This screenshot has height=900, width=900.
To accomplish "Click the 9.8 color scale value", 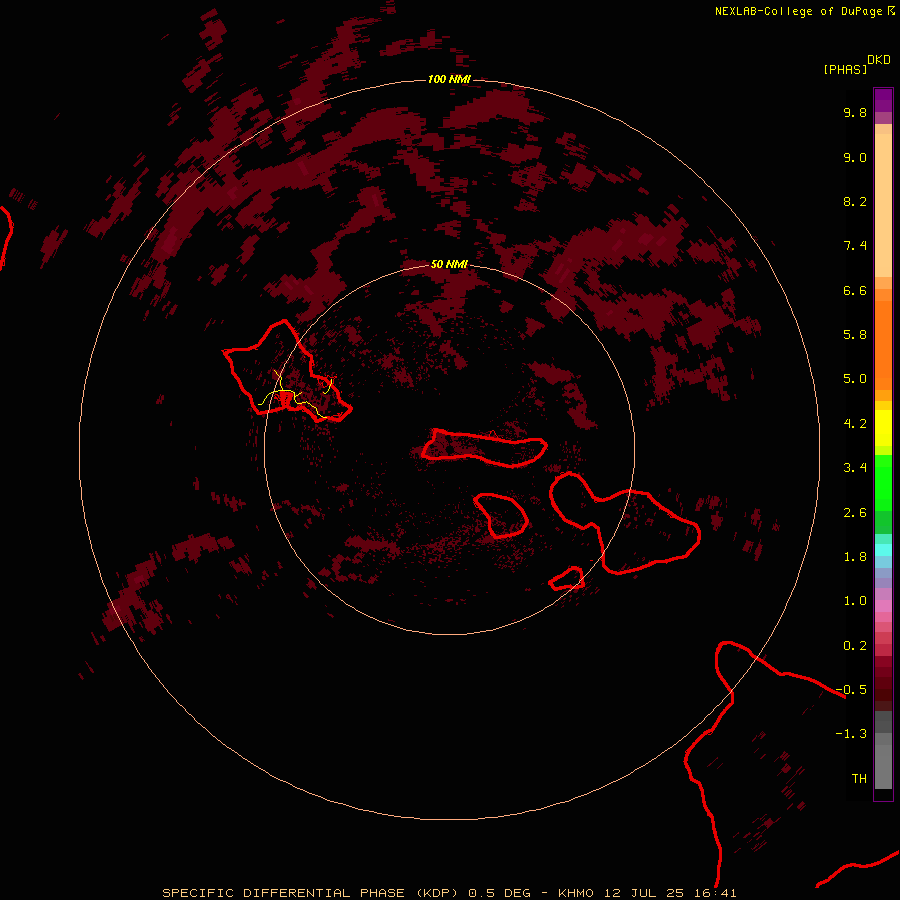I will [x=855, y=112].
